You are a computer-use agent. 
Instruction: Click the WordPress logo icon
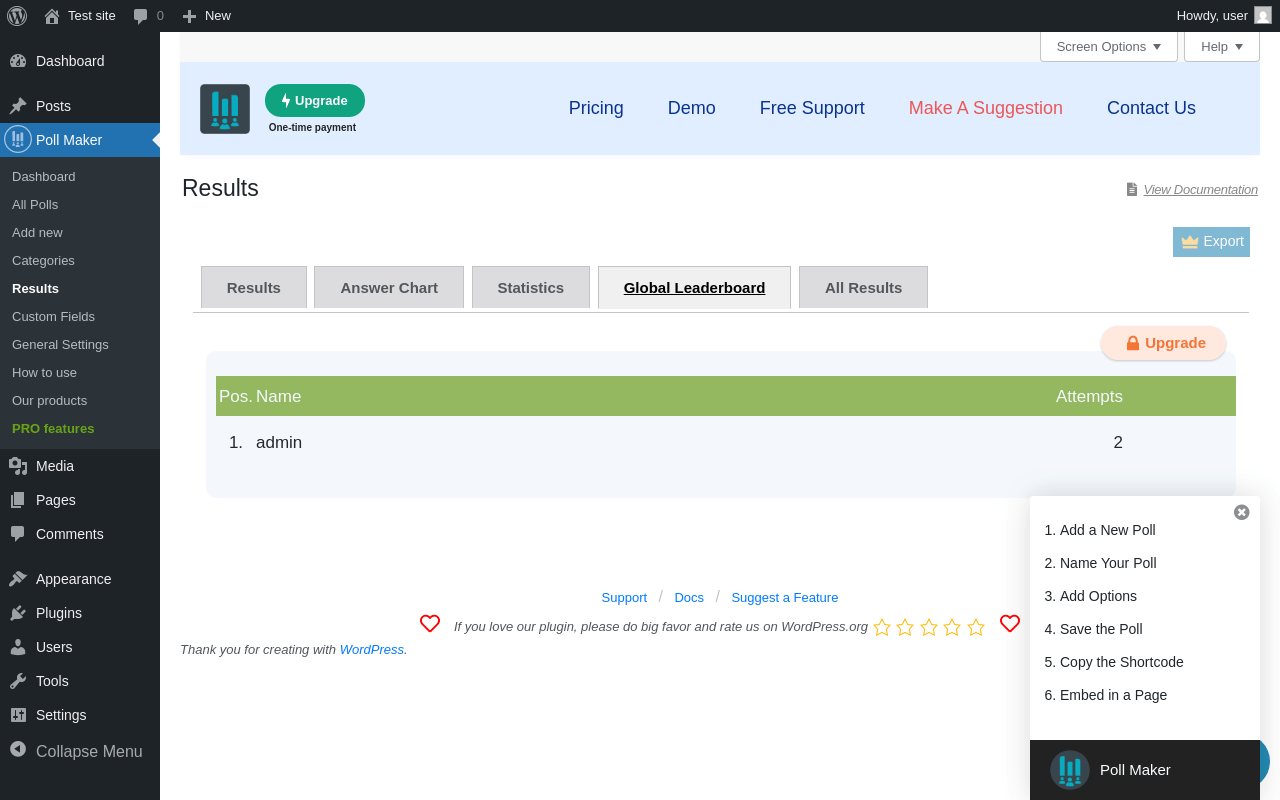click(17, 16)
